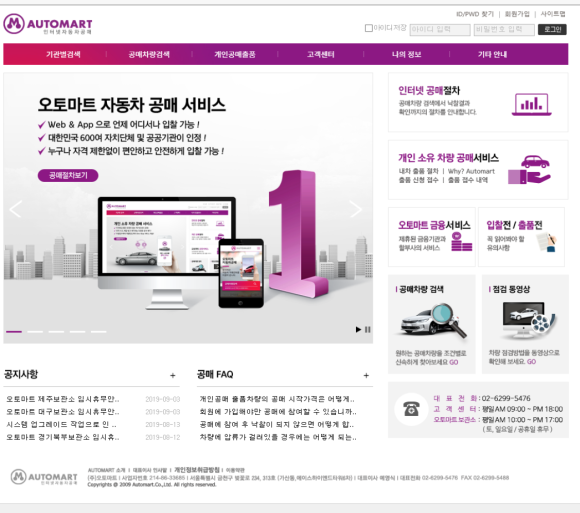Click GO link under 점검 동영상

click(531, 362)
